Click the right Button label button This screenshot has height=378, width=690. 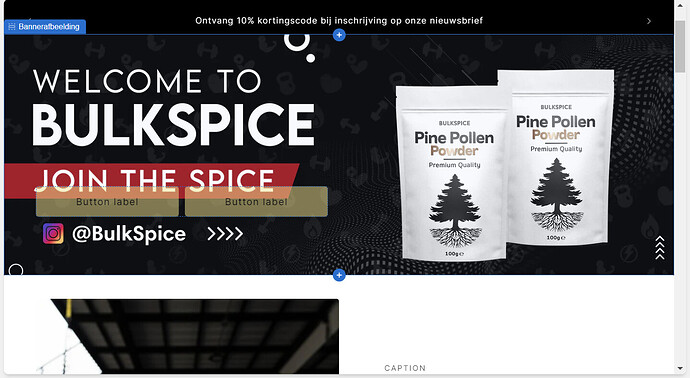click(x=256, y=202)
